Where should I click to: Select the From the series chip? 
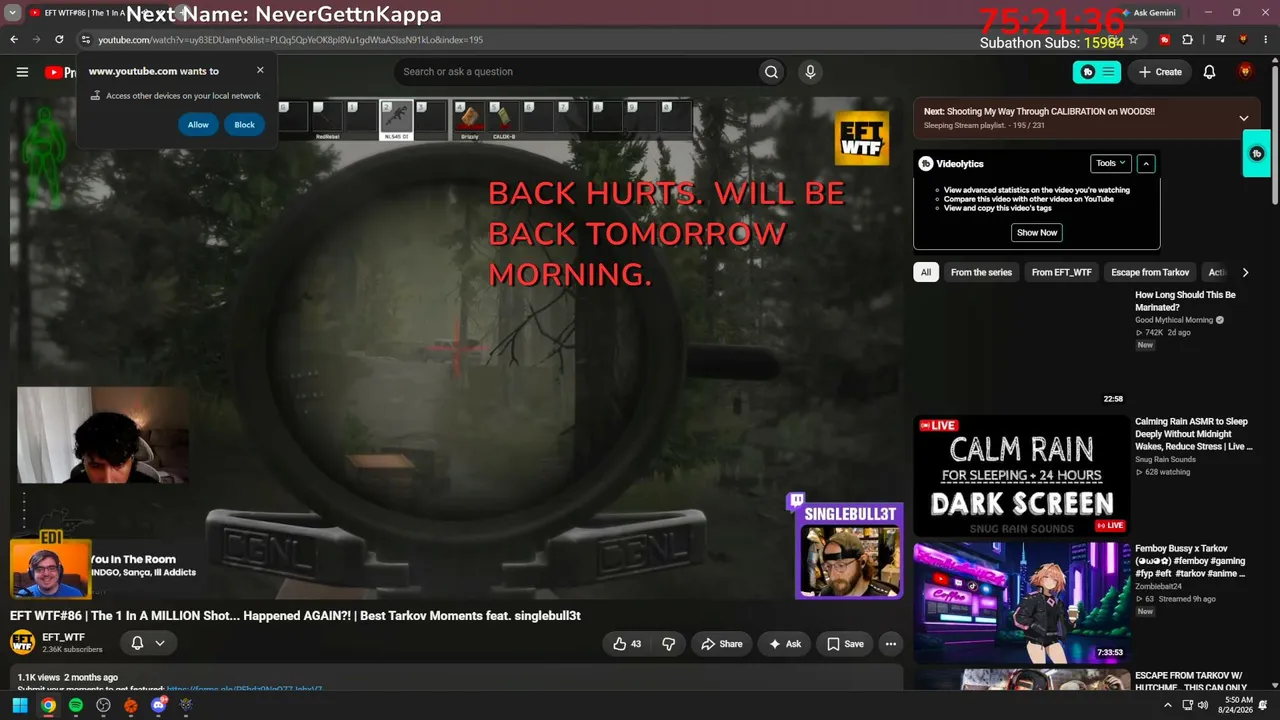tap(981, 272)
